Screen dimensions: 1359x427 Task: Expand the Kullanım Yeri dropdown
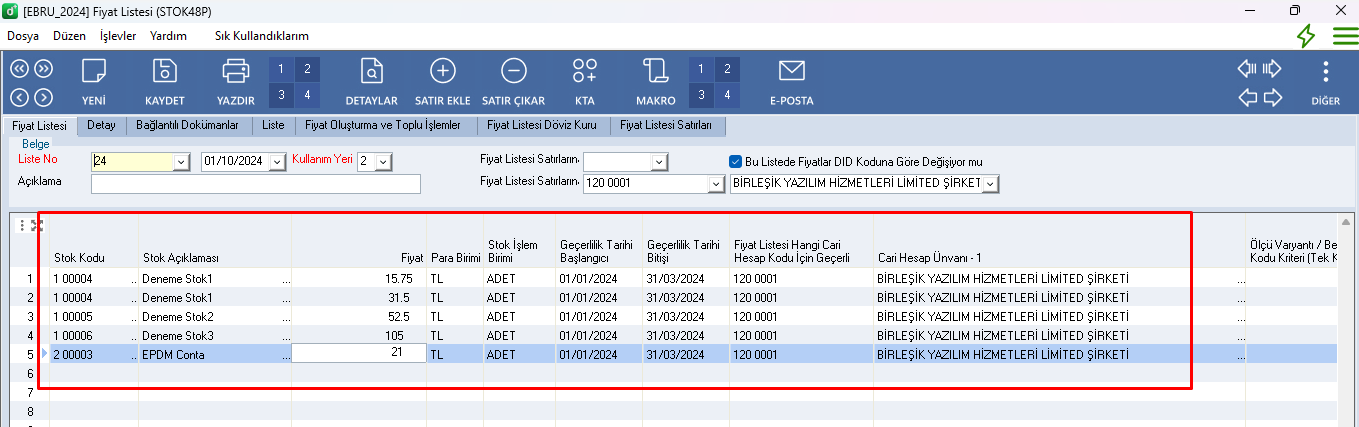(384, 162)
